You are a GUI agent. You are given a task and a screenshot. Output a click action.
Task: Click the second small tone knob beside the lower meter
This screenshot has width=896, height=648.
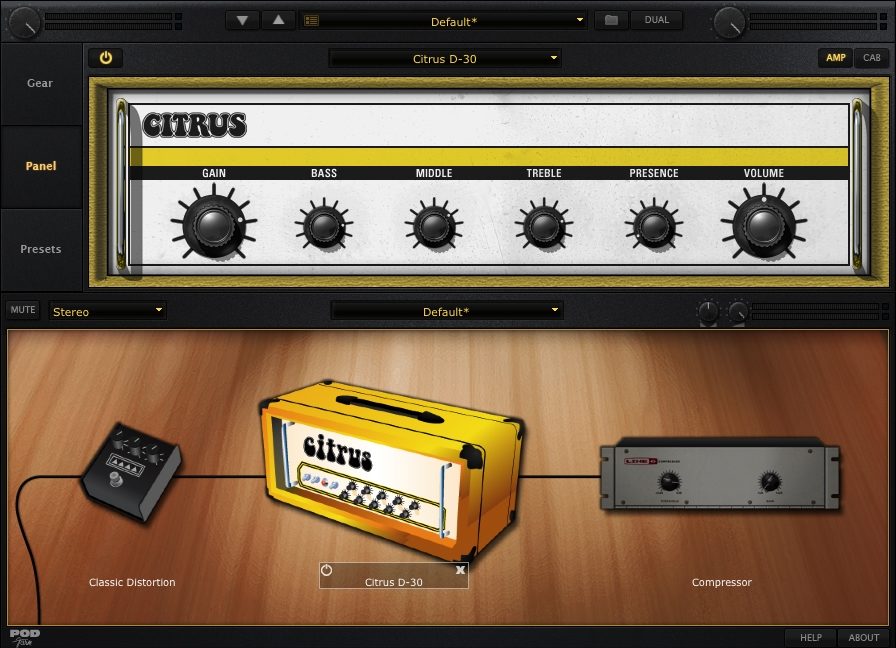point(738,312)
